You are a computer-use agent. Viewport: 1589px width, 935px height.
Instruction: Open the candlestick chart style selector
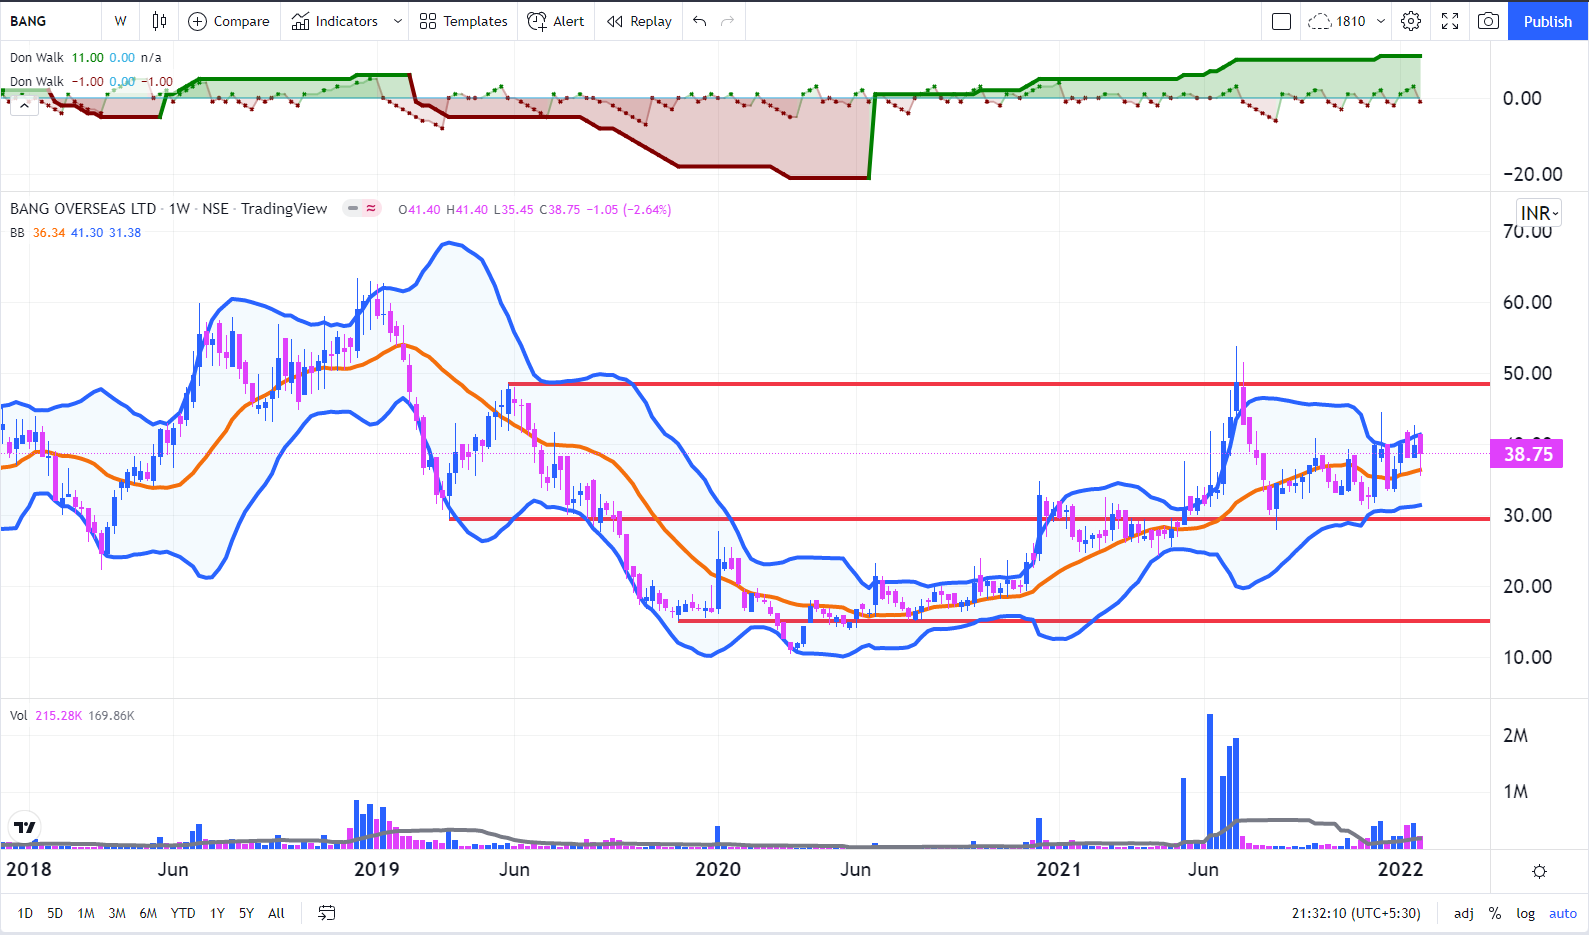[159, 21]
